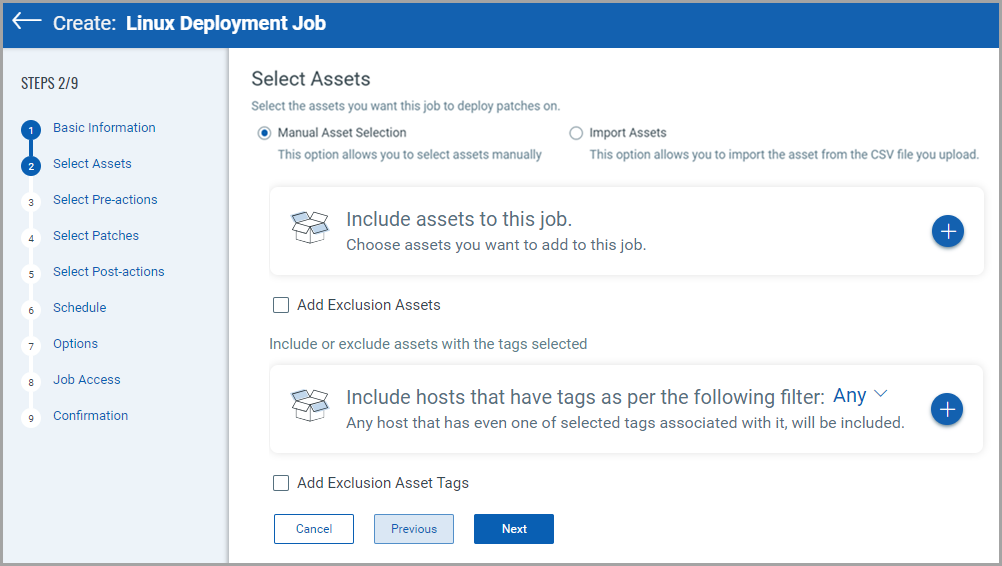The width and height of the screenshot is (1002, 566).
Task: Open the Any tag filter dropdown
Action: tap(860, 395)
